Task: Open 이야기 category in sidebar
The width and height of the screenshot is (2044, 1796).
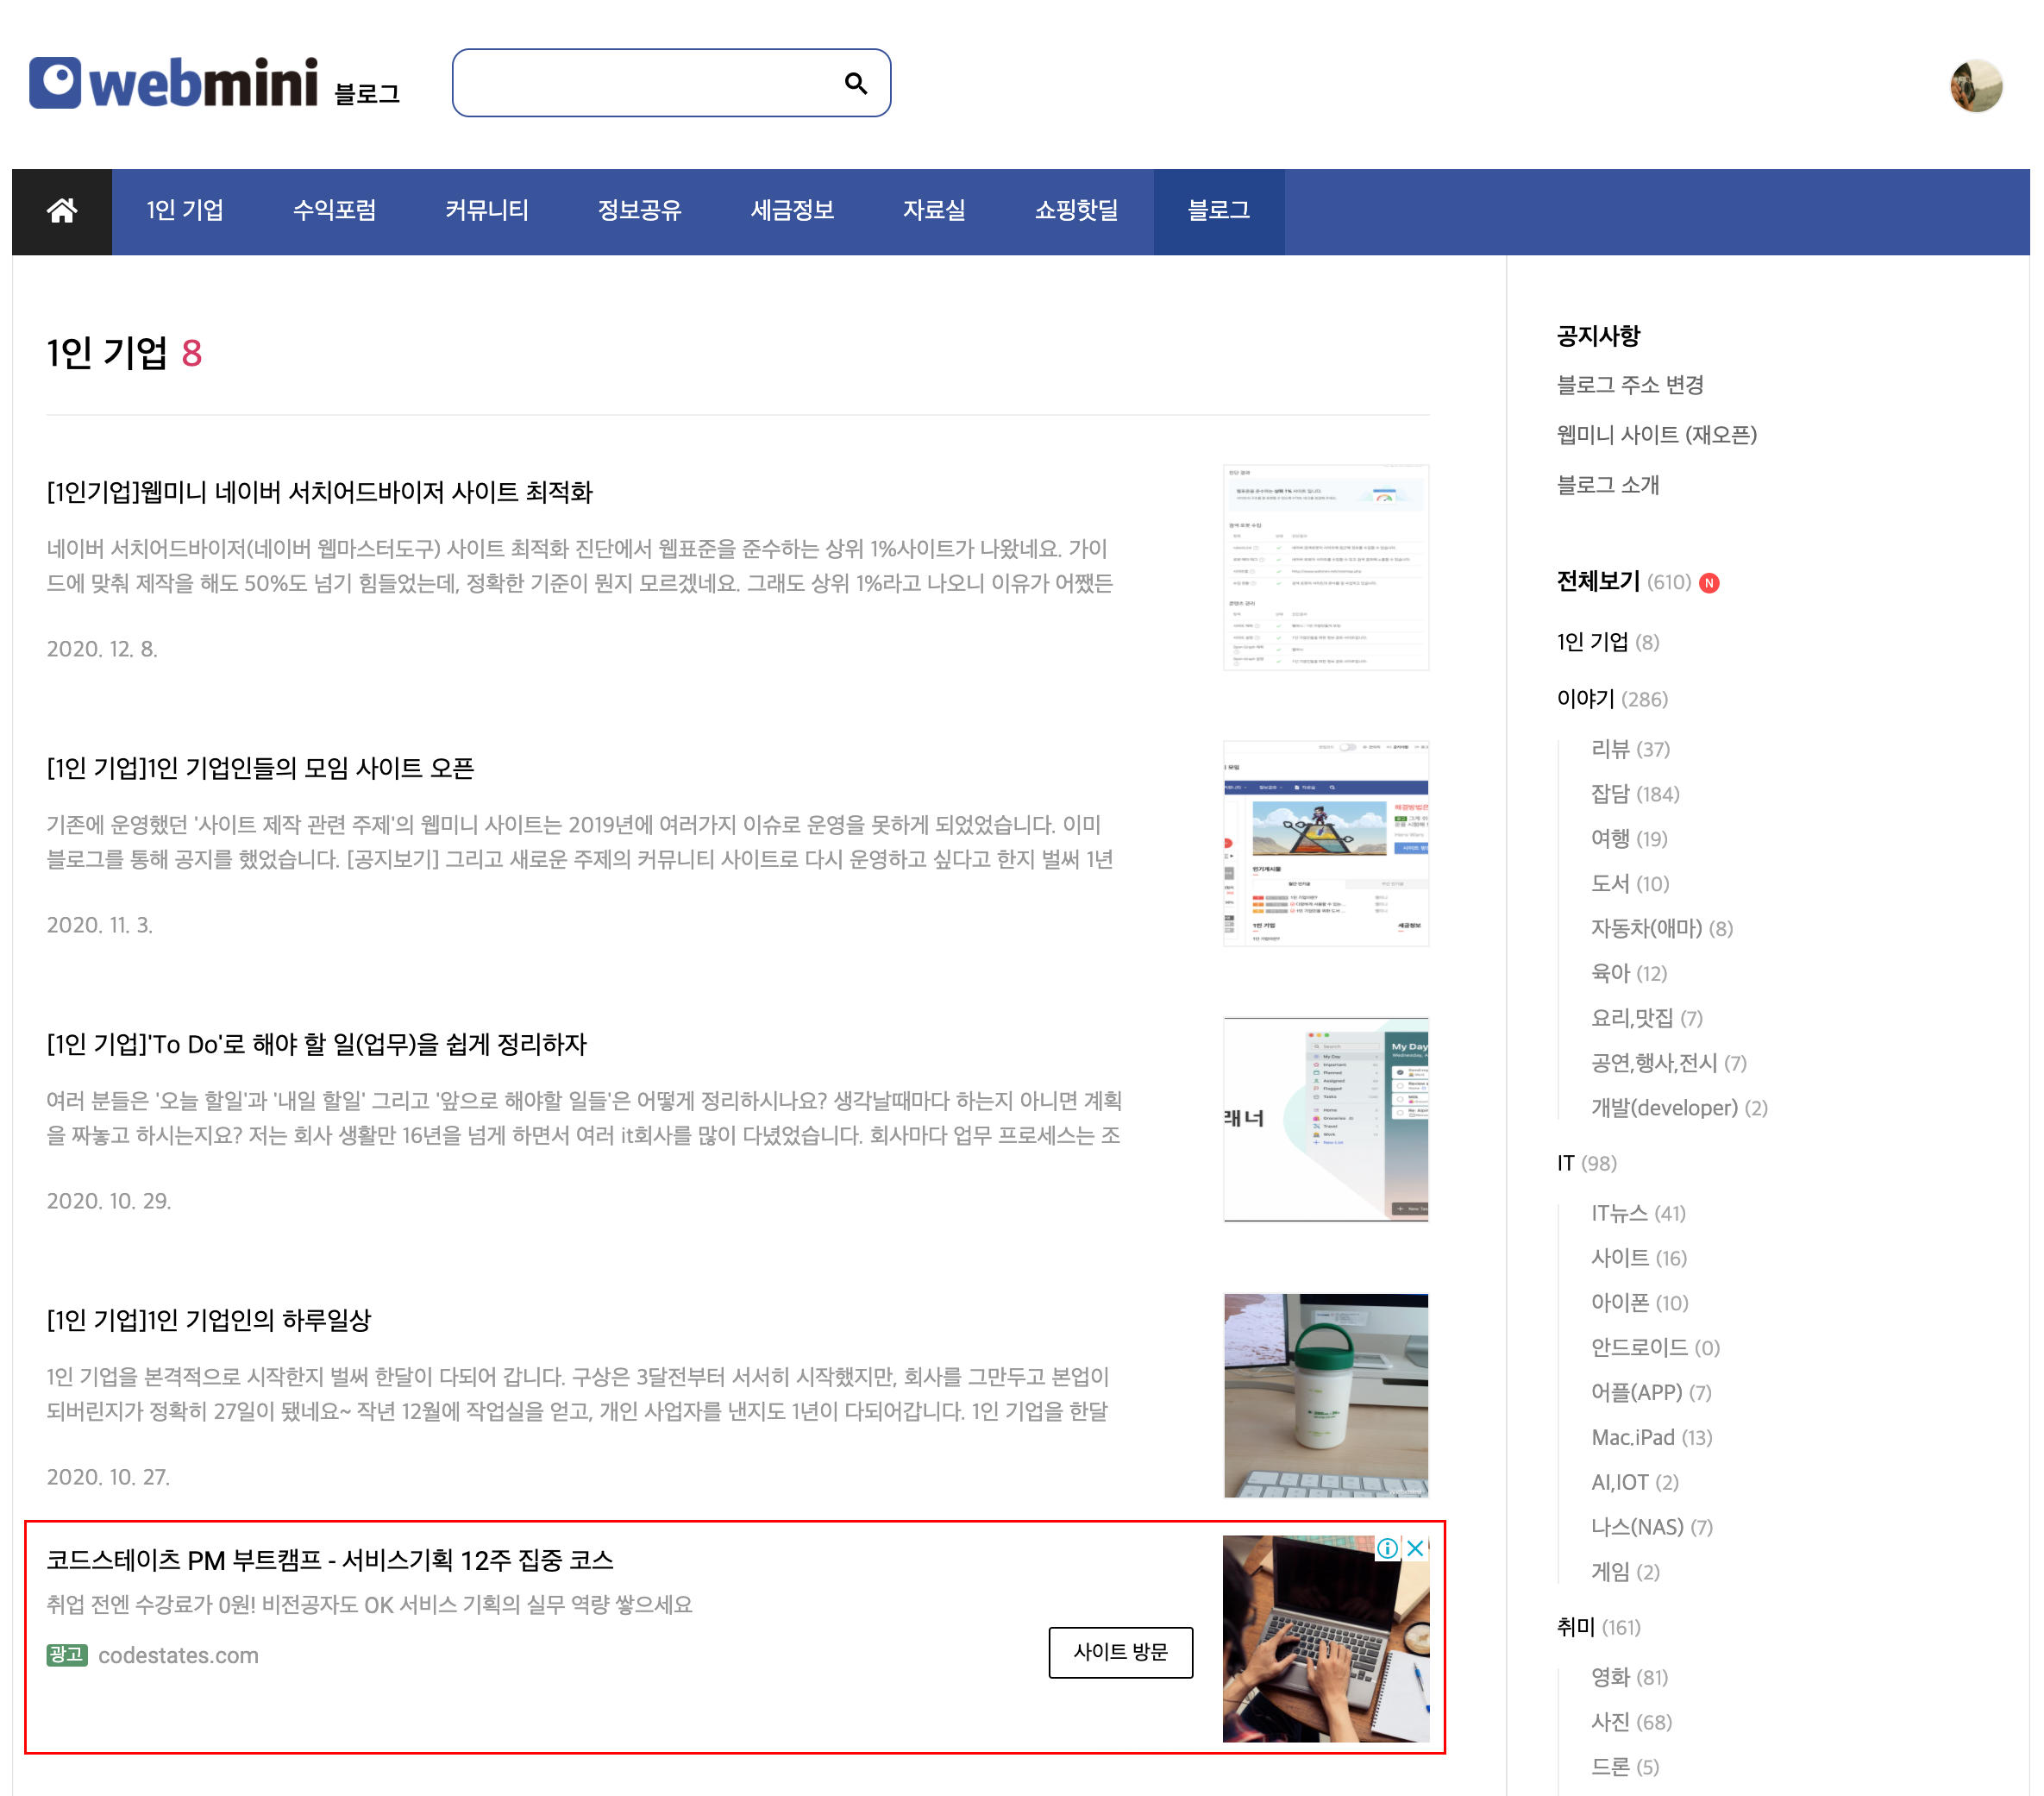Action: tap(1585, 699)
